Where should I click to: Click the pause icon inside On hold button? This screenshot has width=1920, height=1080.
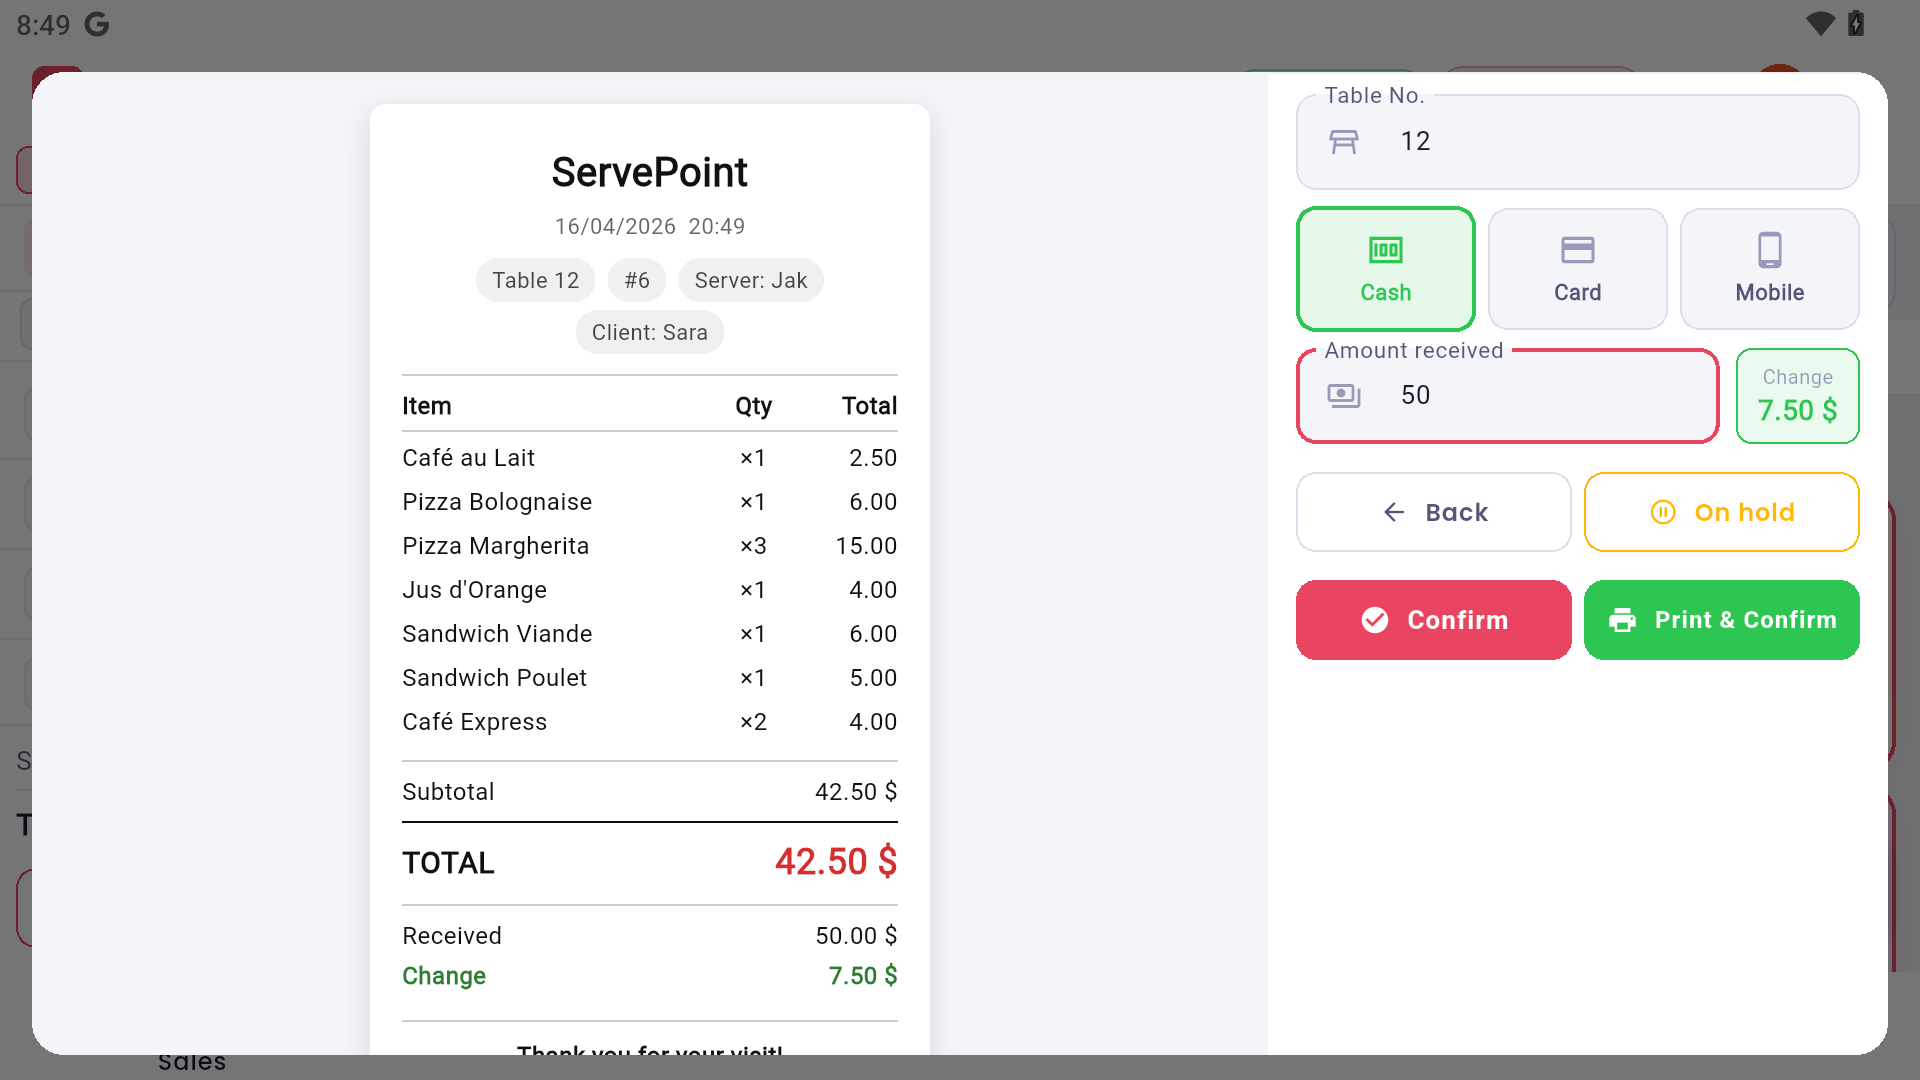[x=1664, y=512]
